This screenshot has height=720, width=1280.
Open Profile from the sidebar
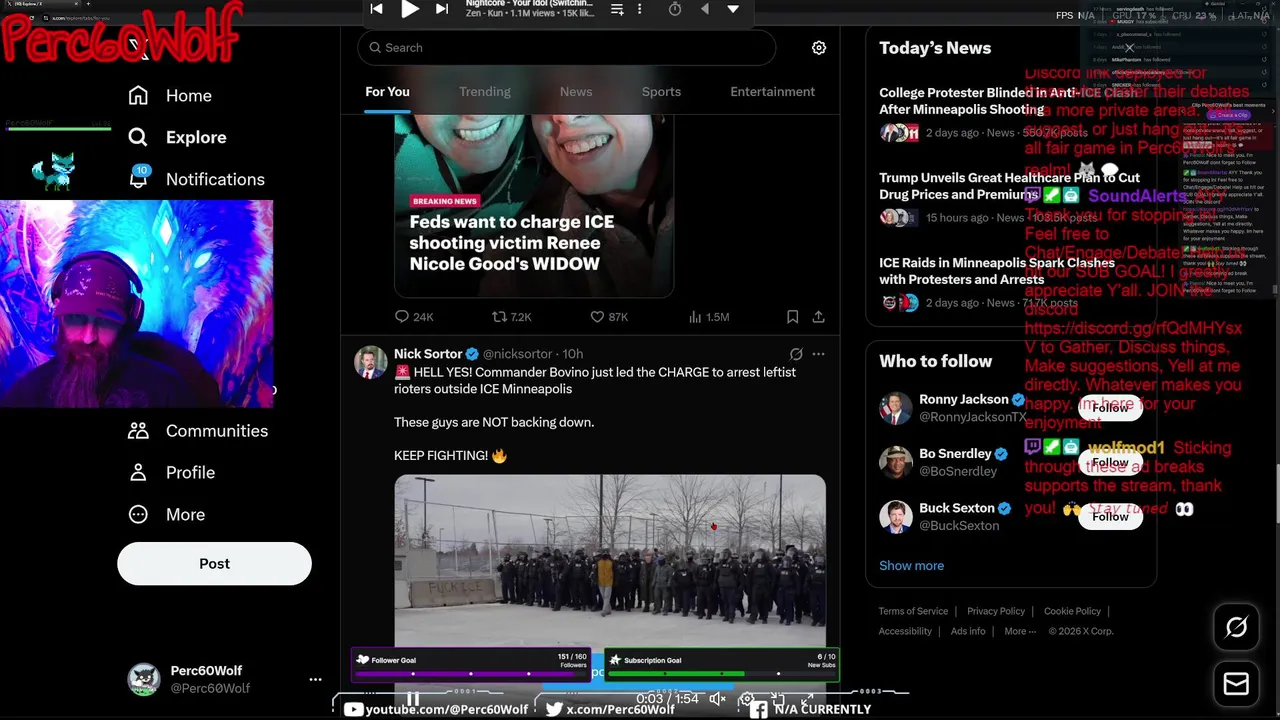(x=171, y=472)
